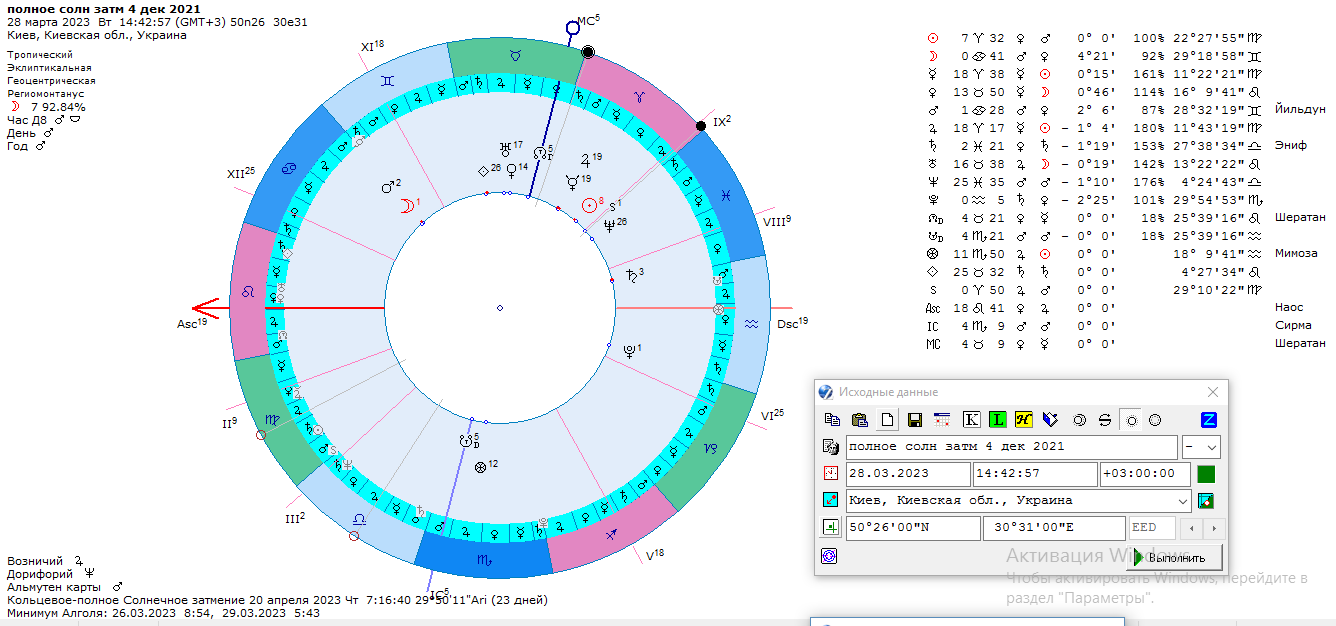Click the left stepper arrow beside EED

coord(1189,527)
